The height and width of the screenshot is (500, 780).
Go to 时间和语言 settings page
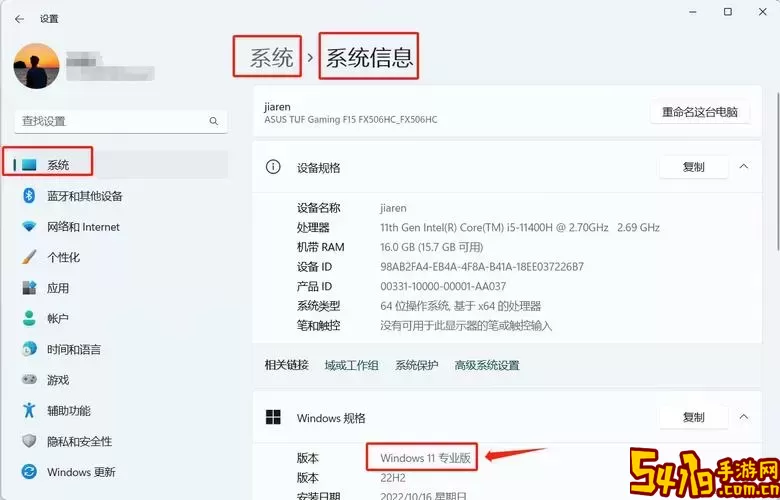click(x=74, y=349)
